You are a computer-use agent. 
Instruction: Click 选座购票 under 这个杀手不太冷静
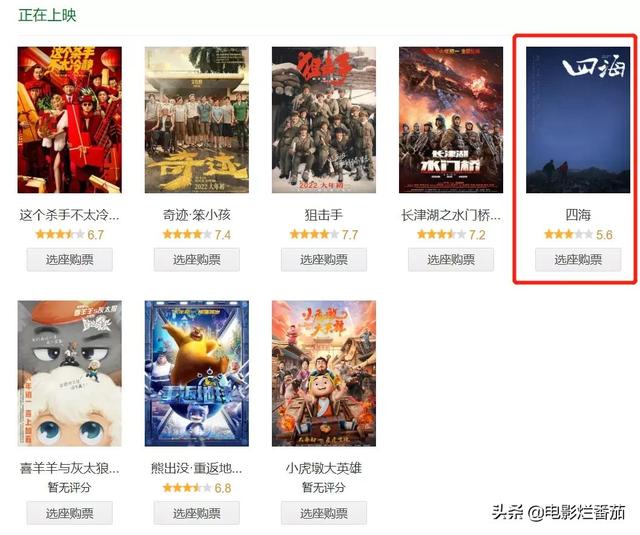pos(70,260)
